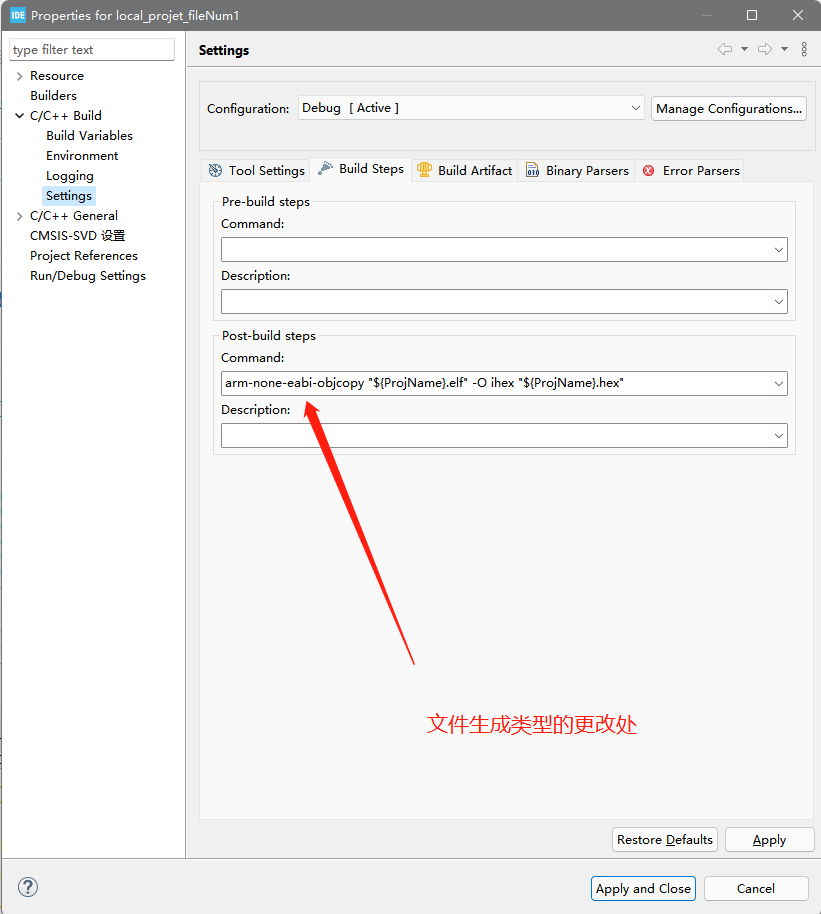Open CMSIS-SVD 设置 page
Image resolution: width=821 pixels, height=914 pixels.
tap(78, 235)
